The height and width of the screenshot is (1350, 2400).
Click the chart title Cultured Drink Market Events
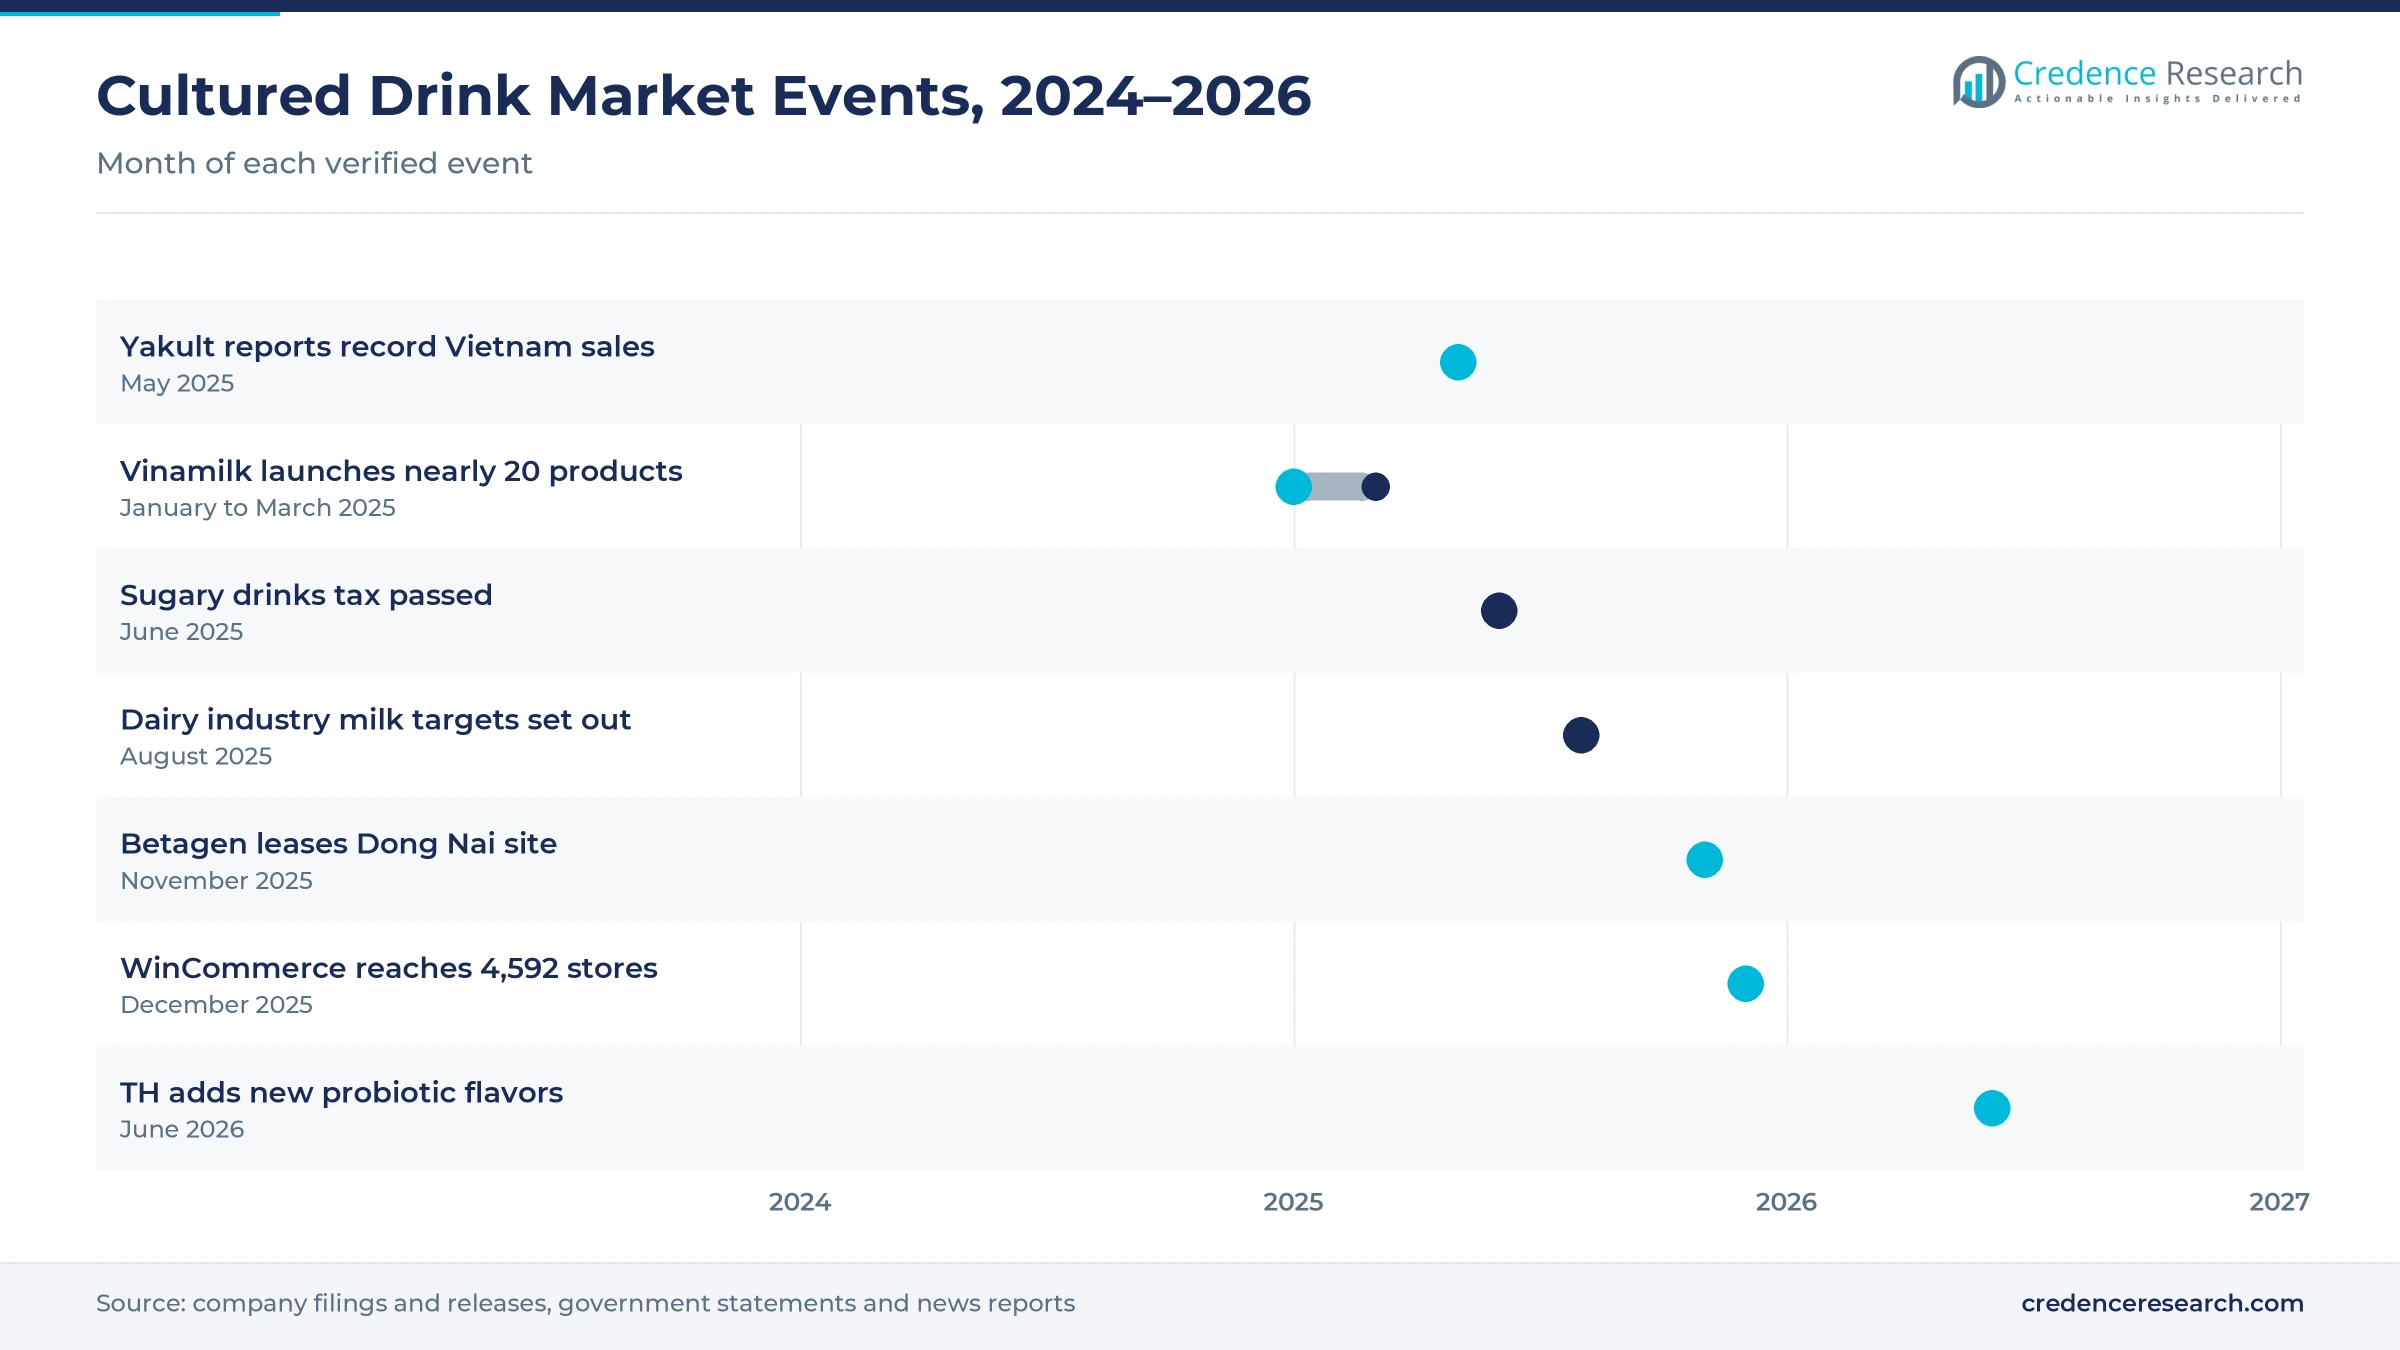[703, 96]
